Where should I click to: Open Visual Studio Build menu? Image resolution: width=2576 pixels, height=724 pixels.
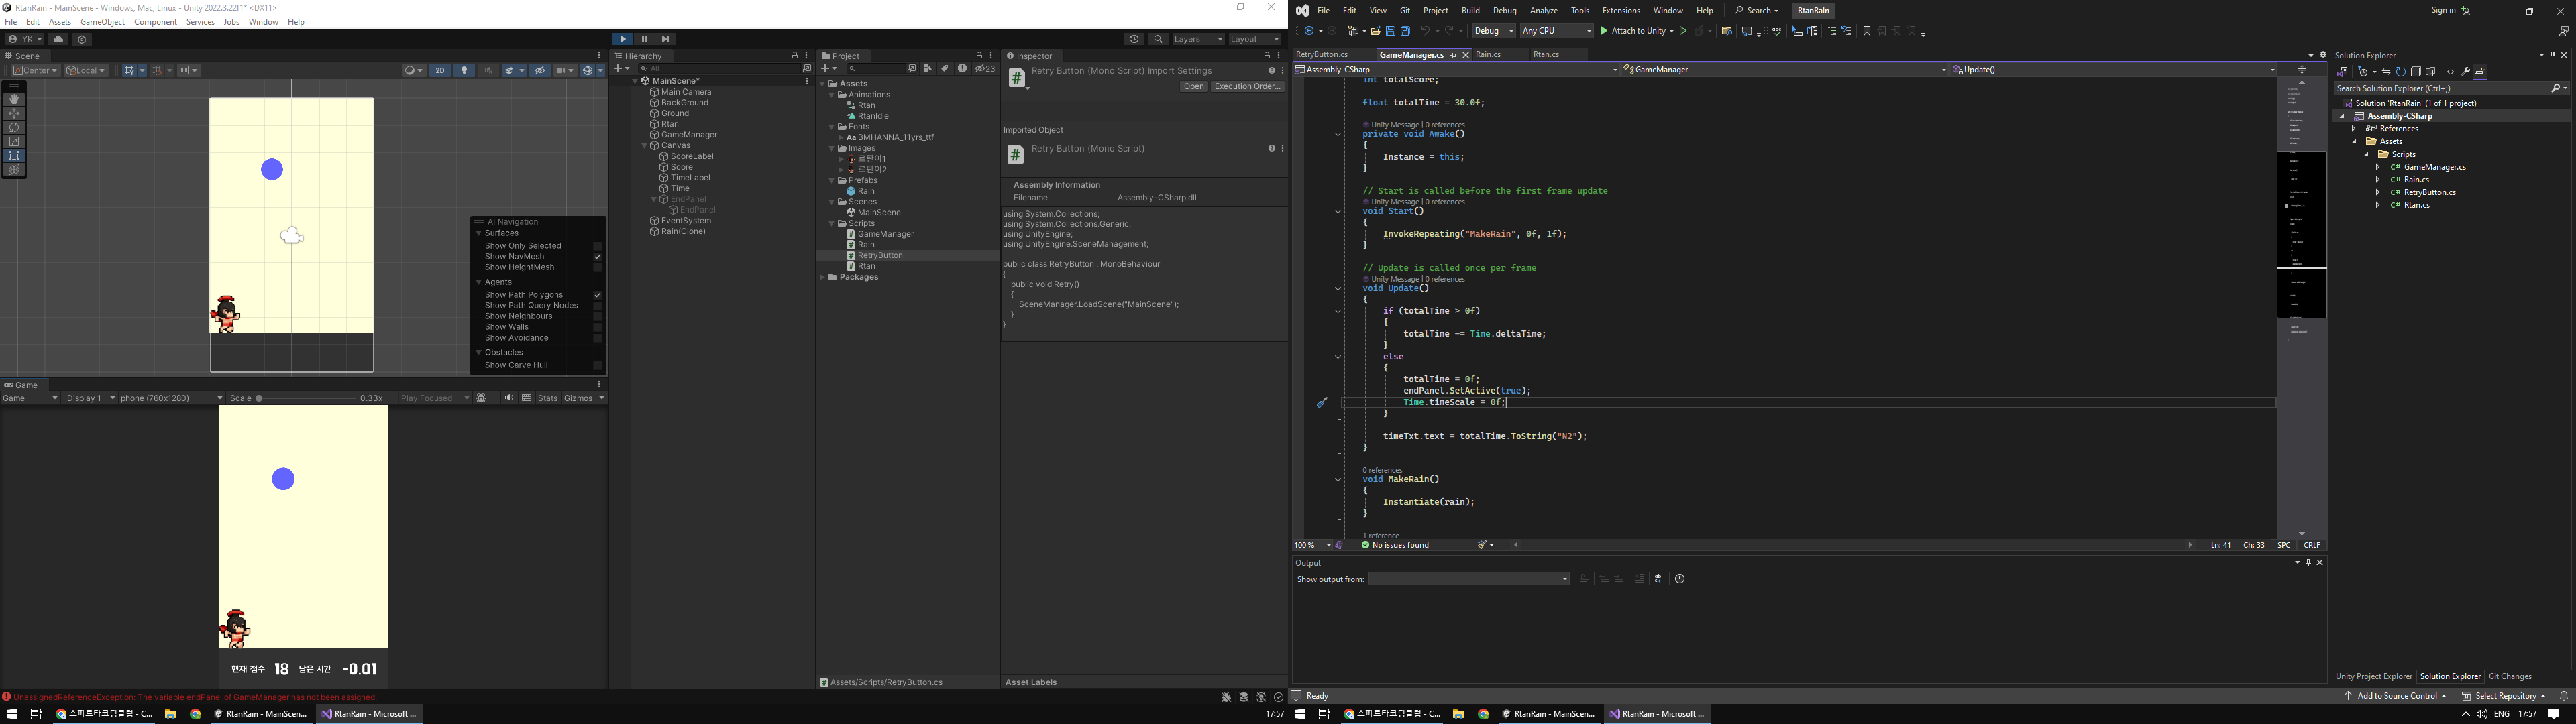1470,11
